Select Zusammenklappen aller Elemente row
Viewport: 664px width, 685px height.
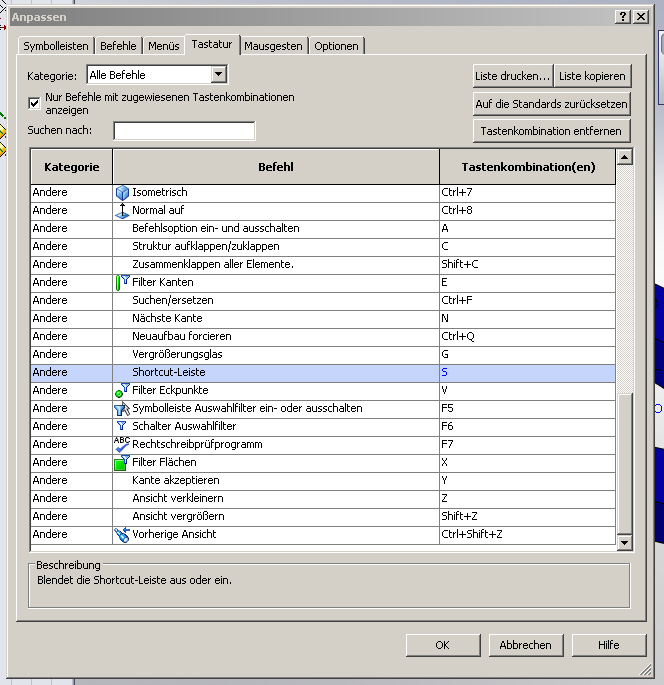tap(323, 264)
